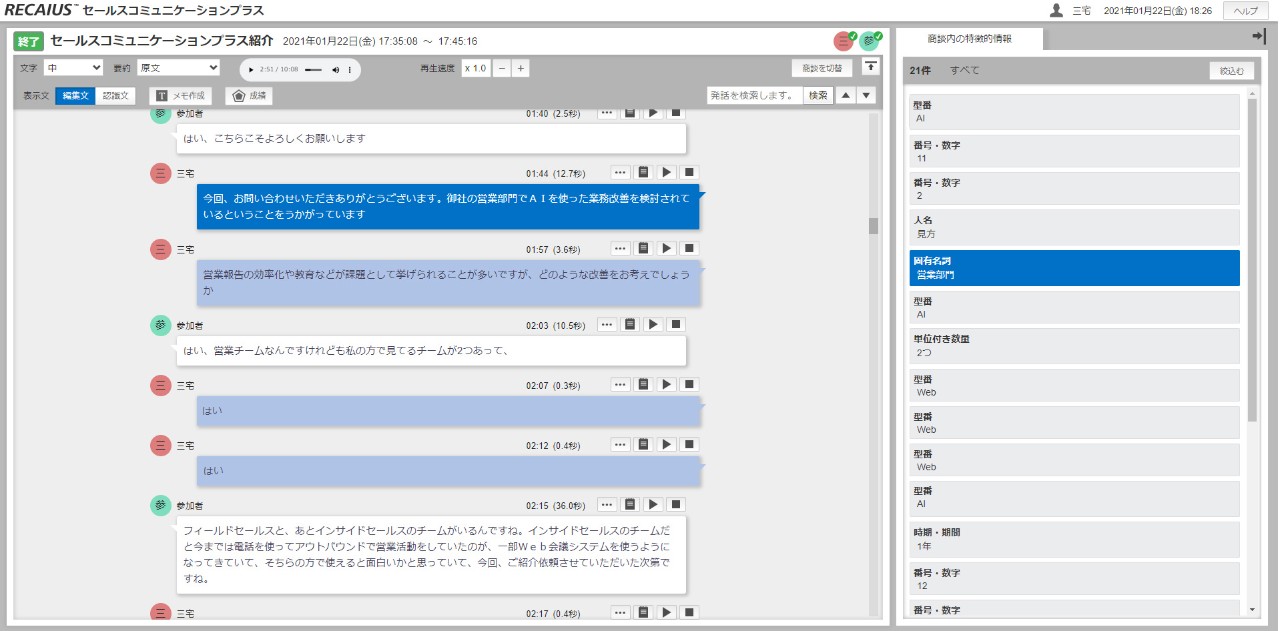Open the ... menu on the 02:17 utterance

621,612
